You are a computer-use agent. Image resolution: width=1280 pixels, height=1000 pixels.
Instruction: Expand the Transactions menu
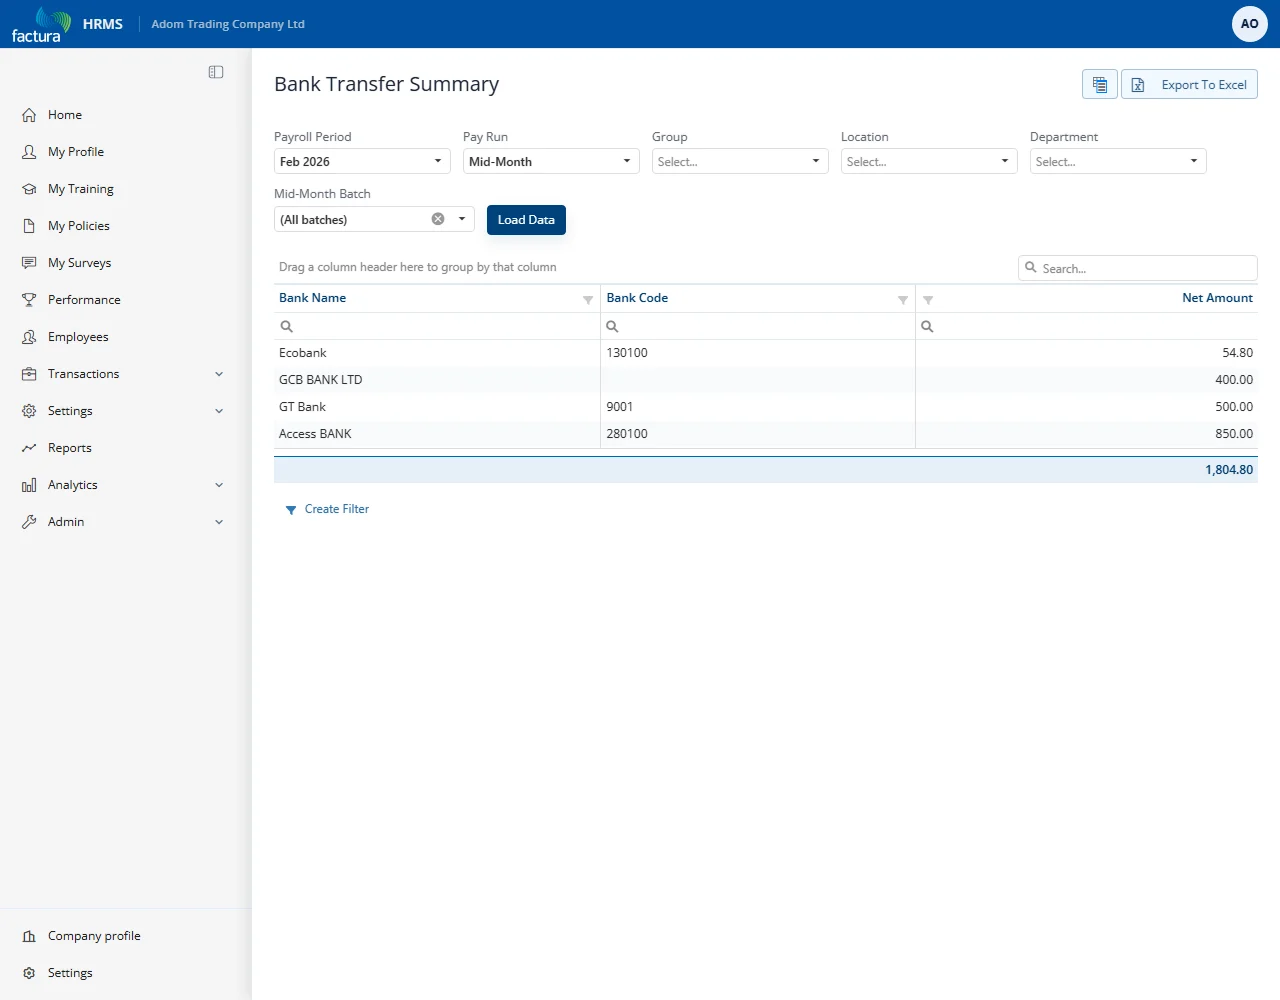click(x=124, y=374)
